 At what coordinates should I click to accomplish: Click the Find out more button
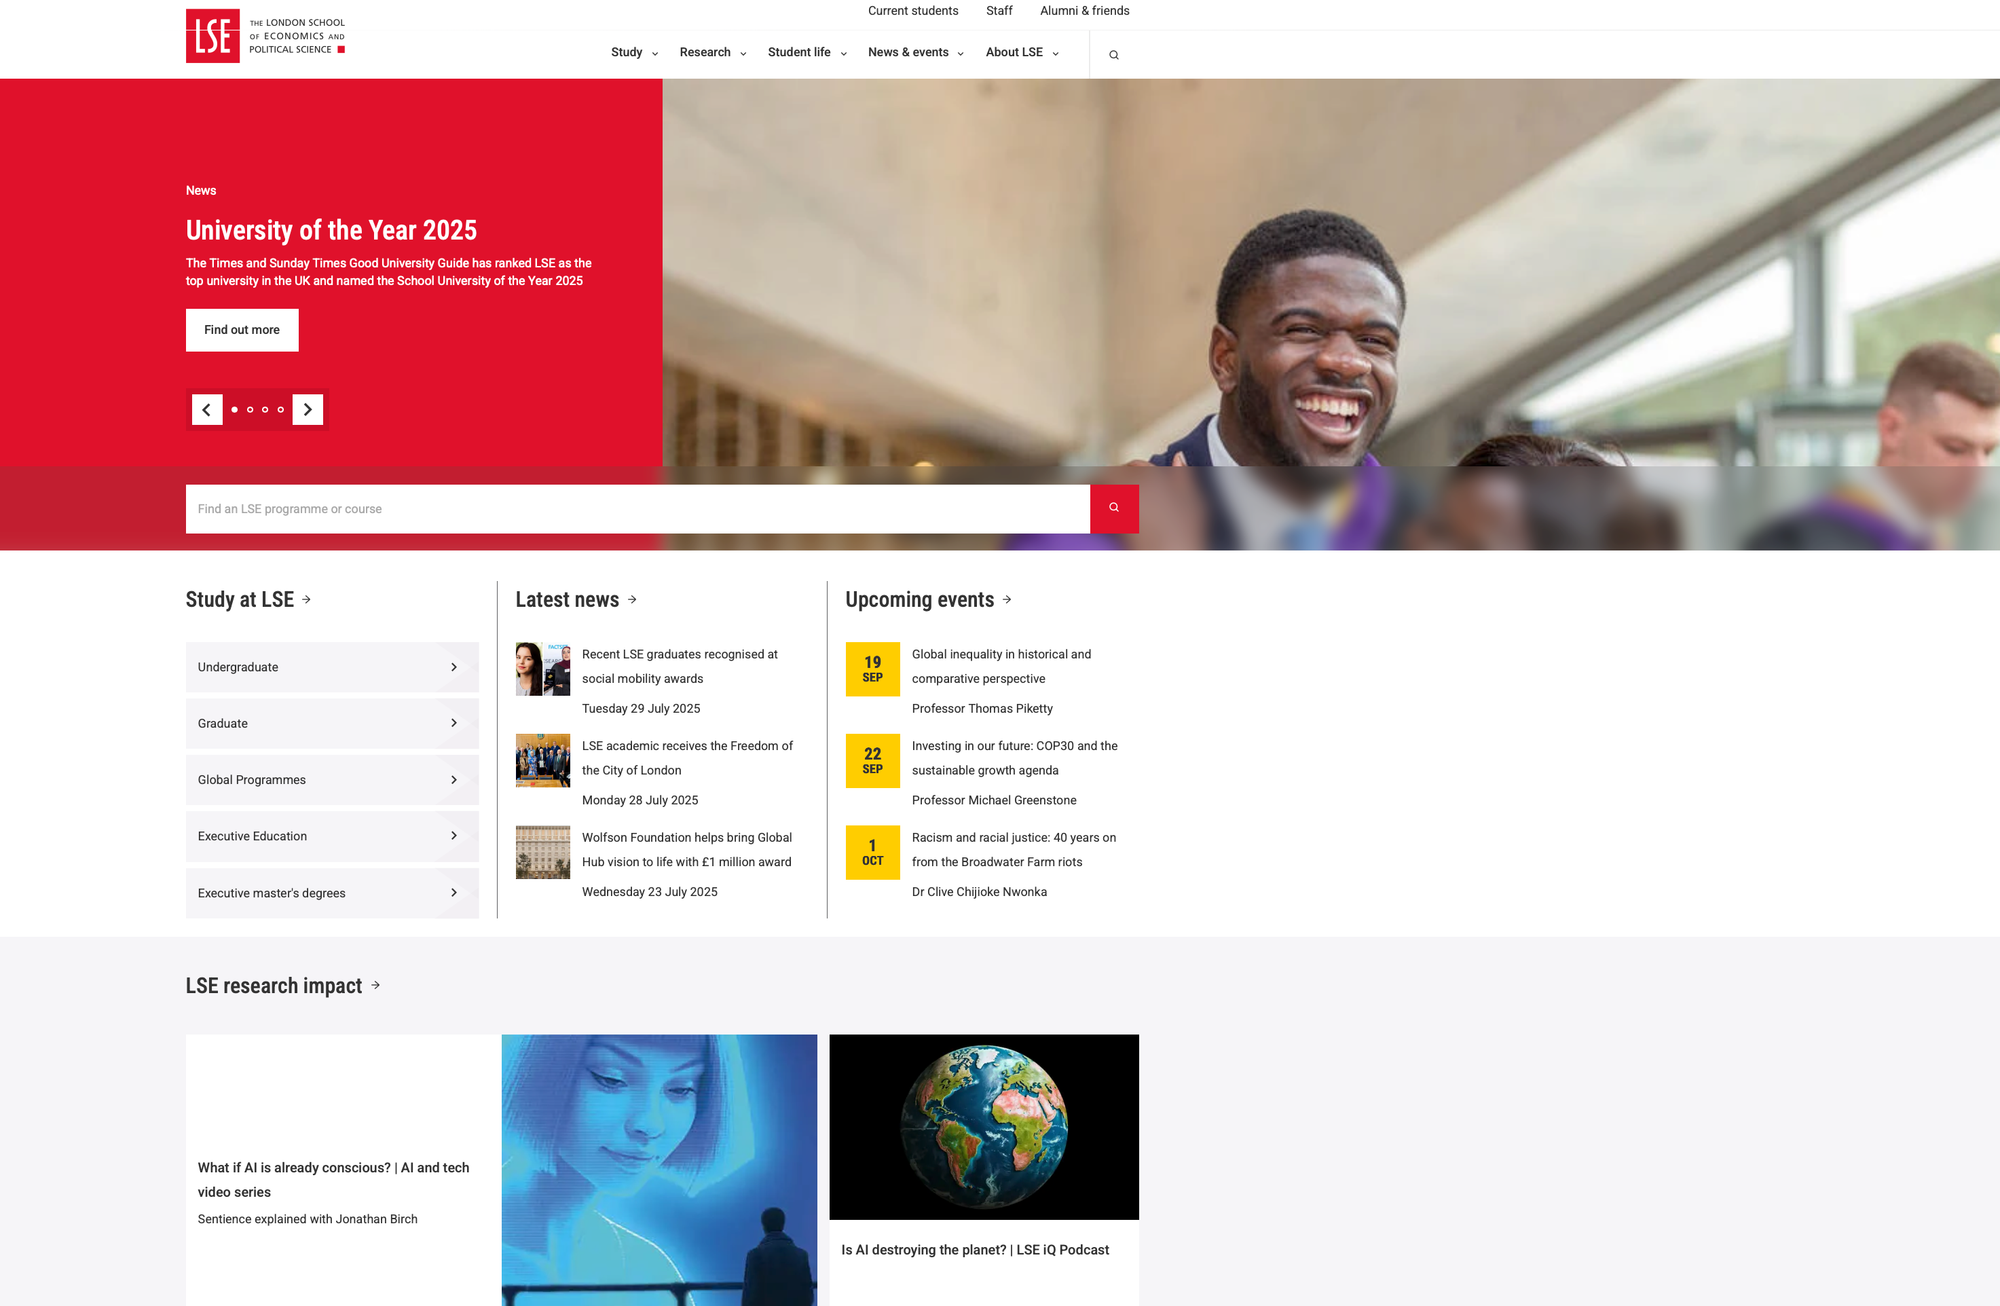click(x=241, y=330)
